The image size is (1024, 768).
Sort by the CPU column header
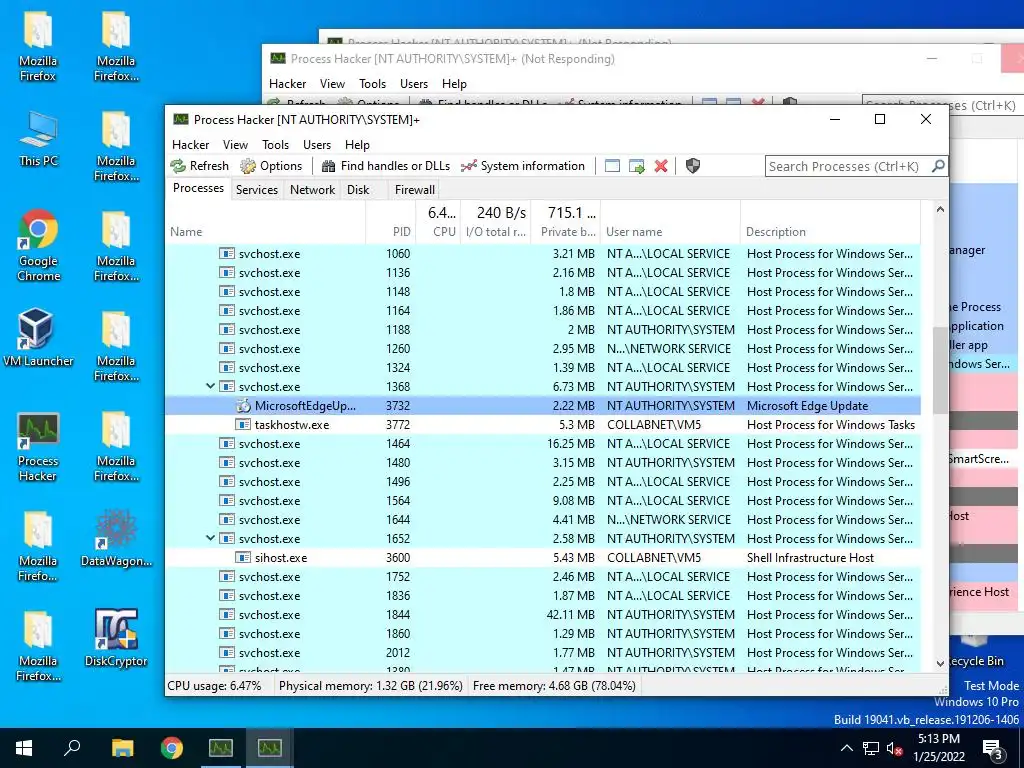pos(438,232)
